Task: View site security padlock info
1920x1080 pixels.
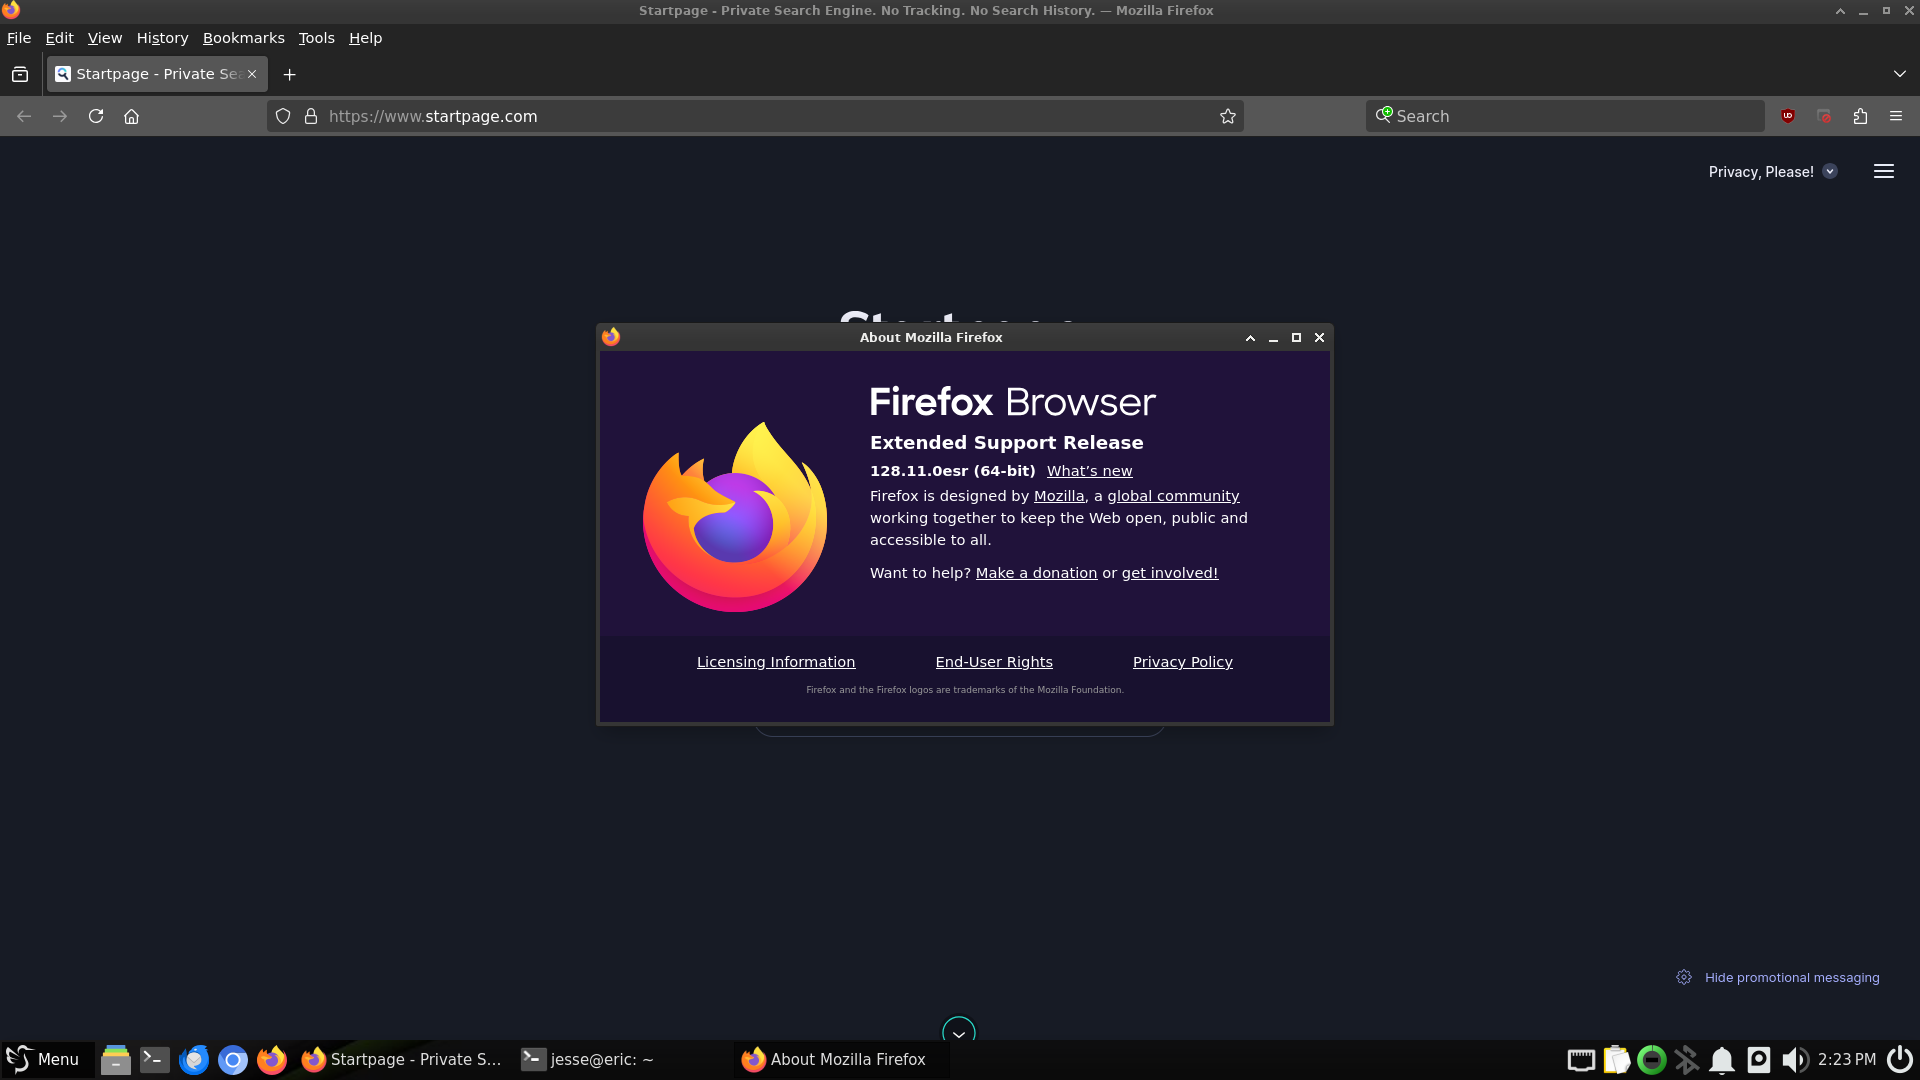Action: 311,116
